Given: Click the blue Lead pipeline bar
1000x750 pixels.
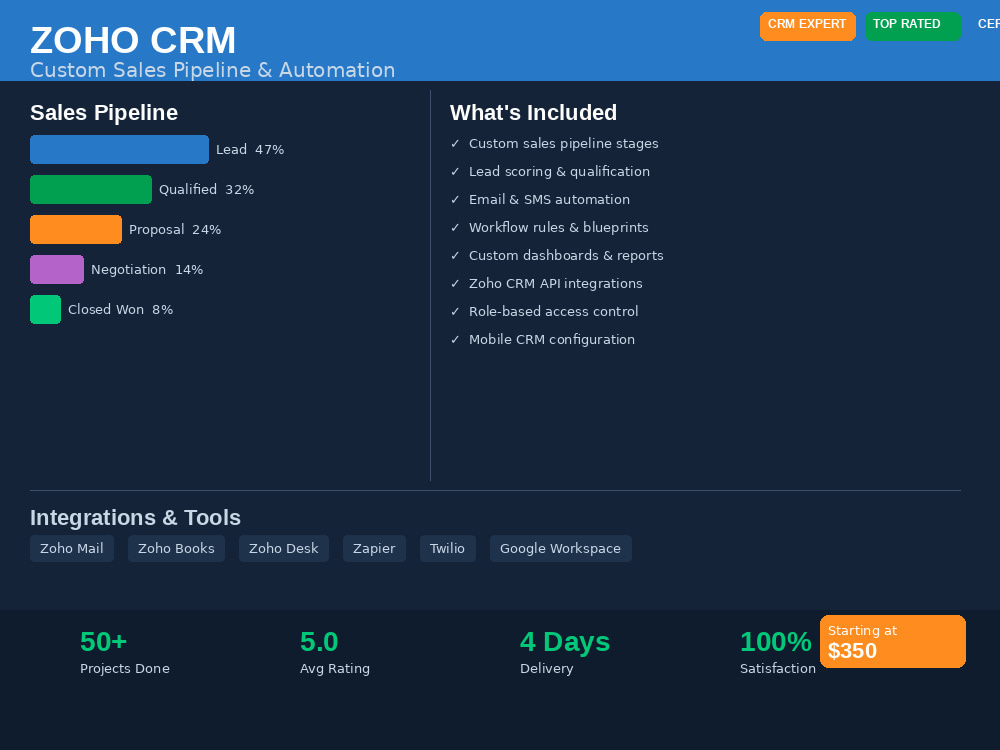Looking at the screenshot, I should 119,149.
